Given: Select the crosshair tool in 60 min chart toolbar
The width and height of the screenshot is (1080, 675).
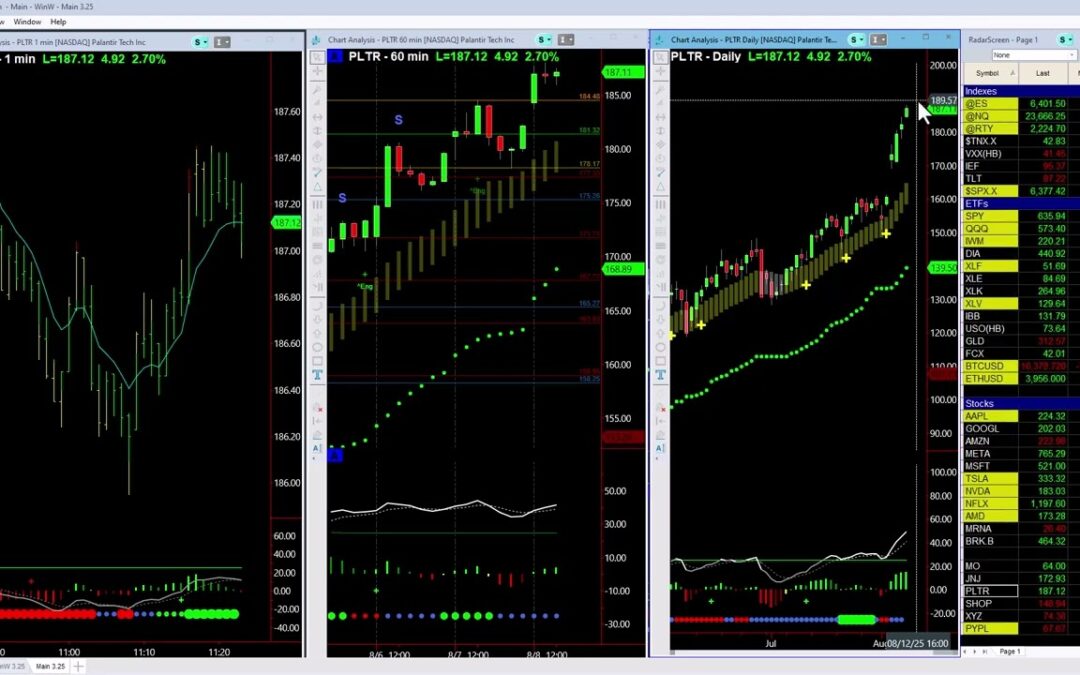Looking at the screenshot, I should coord(317,72).
